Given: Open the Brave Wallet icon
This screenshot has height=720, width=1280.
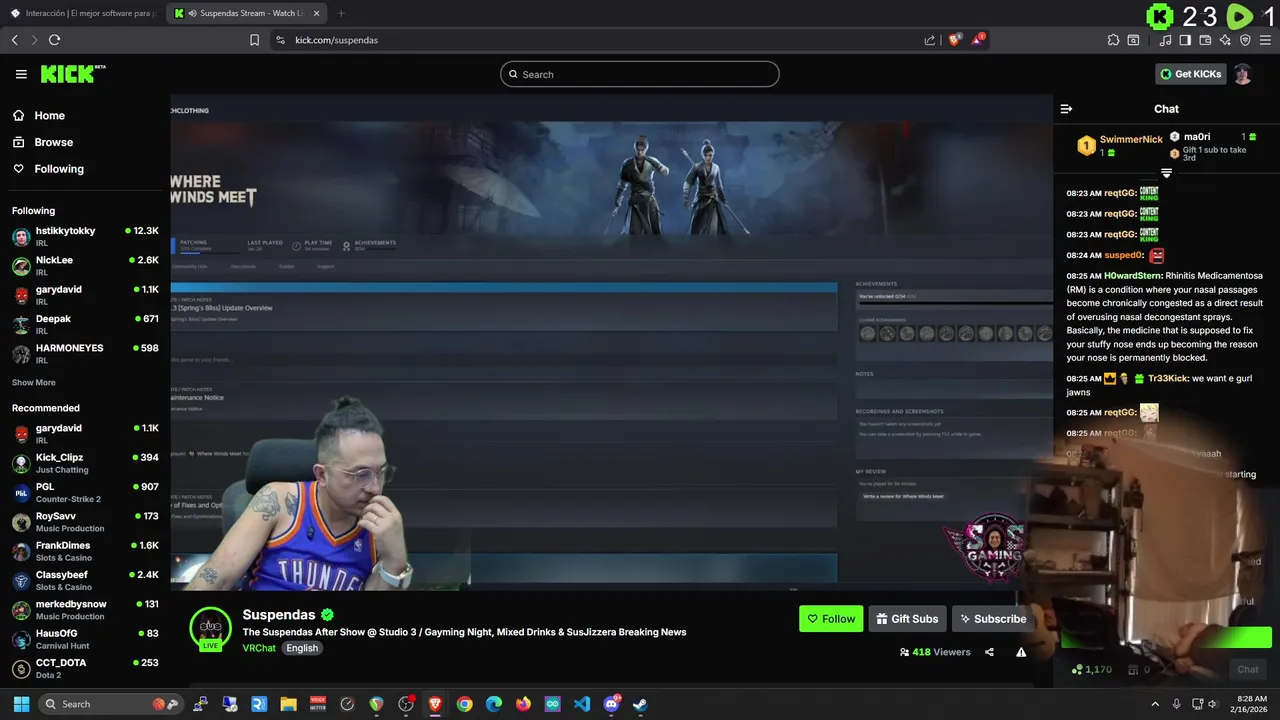Looking at the screenshot, I should click(1205, 40).
